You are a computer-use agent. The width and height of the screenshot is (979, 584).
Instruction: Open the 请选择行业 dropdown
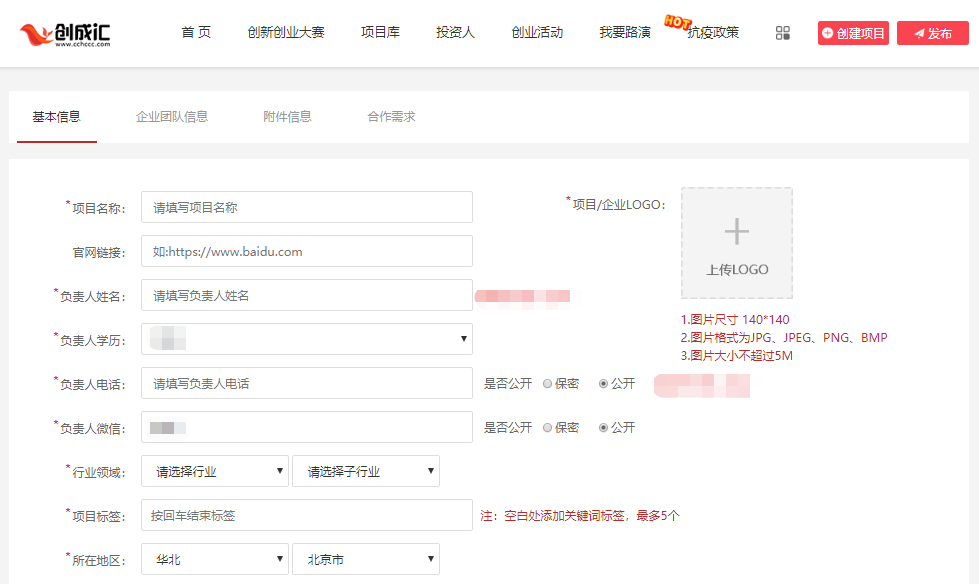(x=214, y=471)
